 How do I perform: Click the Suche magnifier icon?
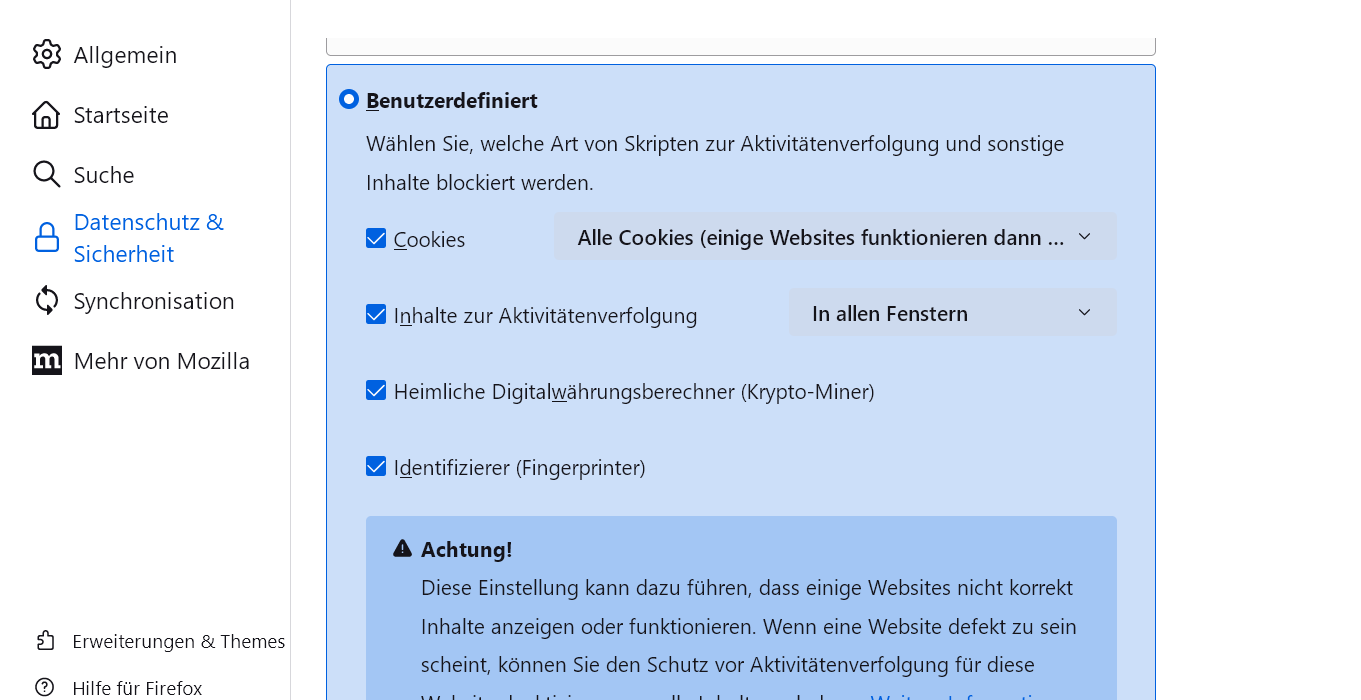(47, 175)
